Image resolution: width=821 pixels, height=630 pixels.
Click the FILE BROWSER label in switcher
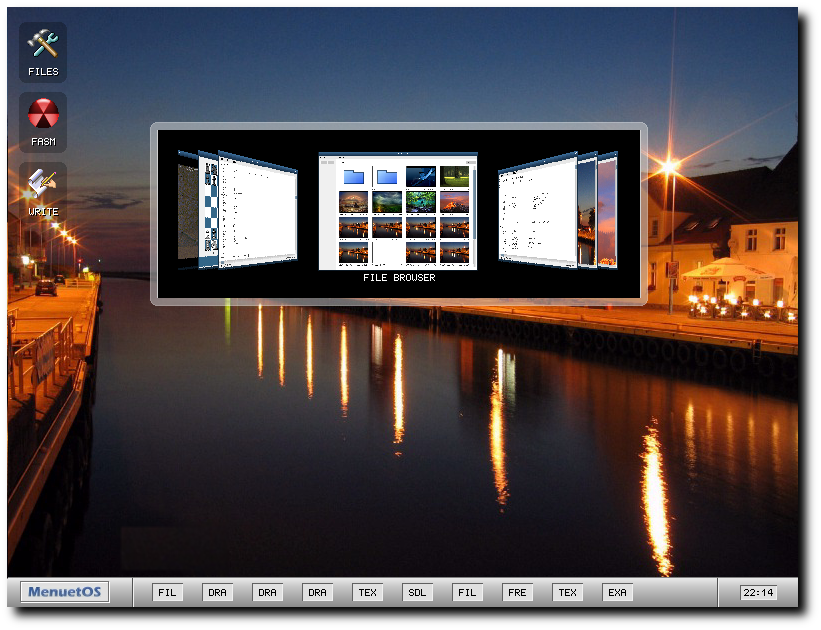pos(399,278)
